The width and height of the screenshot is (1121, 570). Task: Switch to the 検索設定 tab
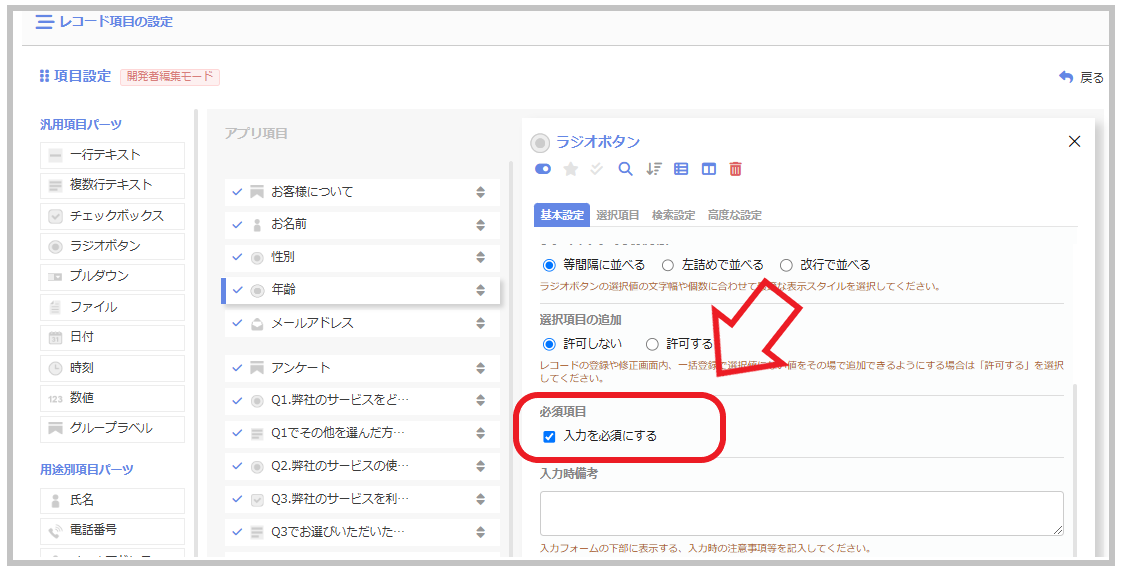point(673,215)
